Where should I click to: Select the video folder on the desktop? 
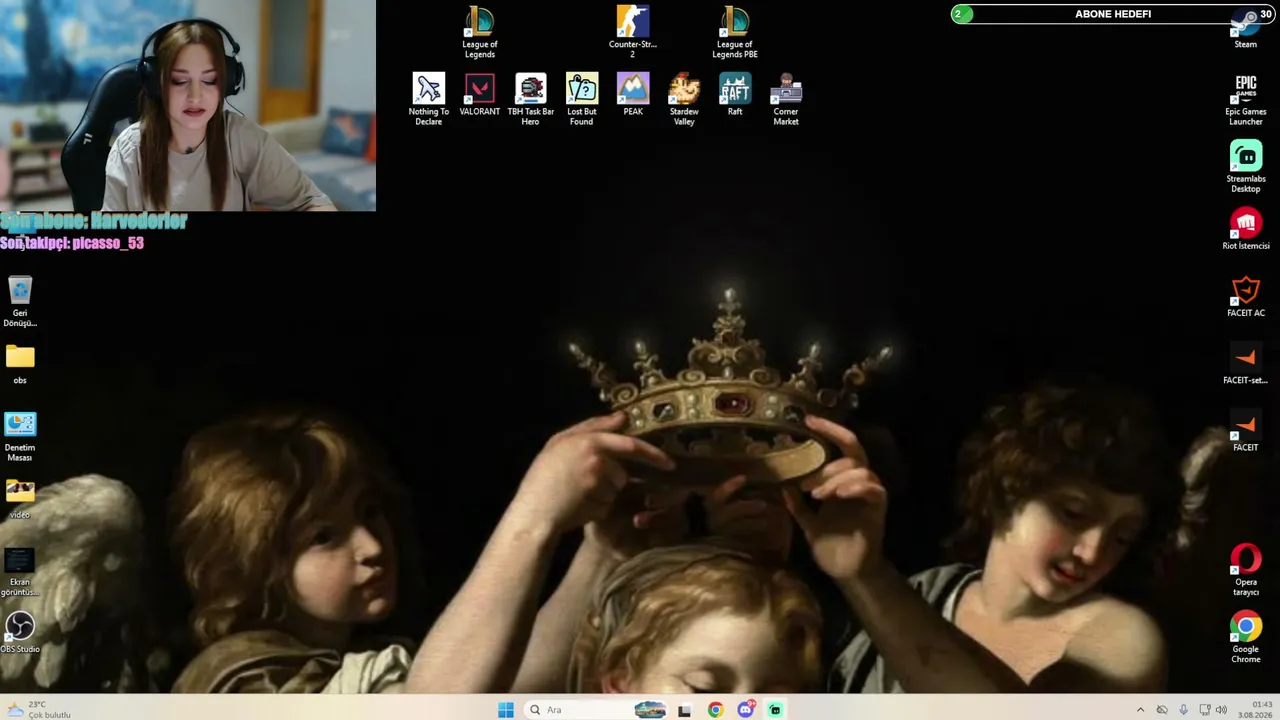click(x=20, y=497)
